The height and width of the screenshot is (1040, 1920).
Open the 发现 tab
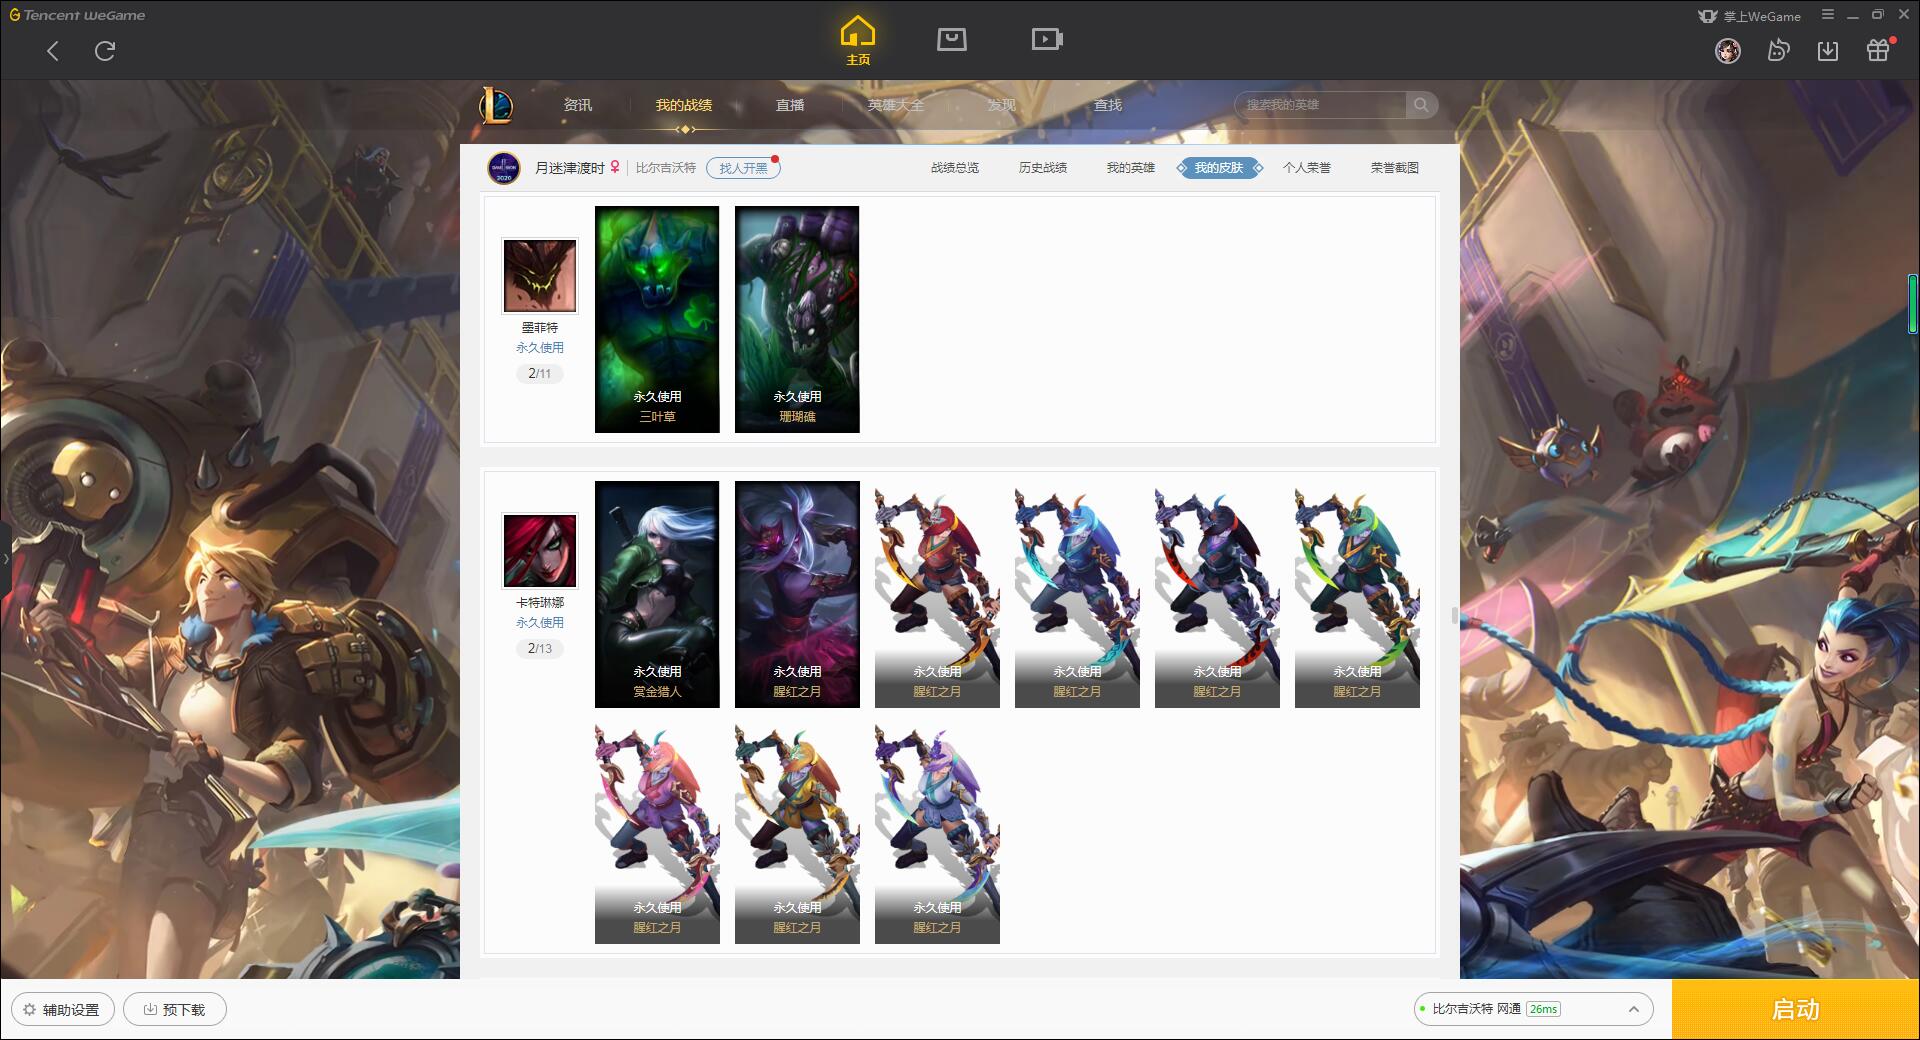(1002, 105)
